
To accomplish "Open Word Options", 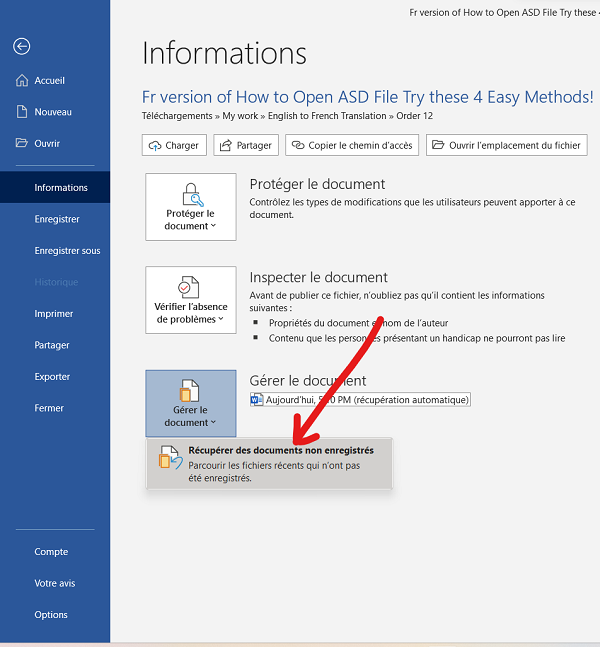I will 55,615.
